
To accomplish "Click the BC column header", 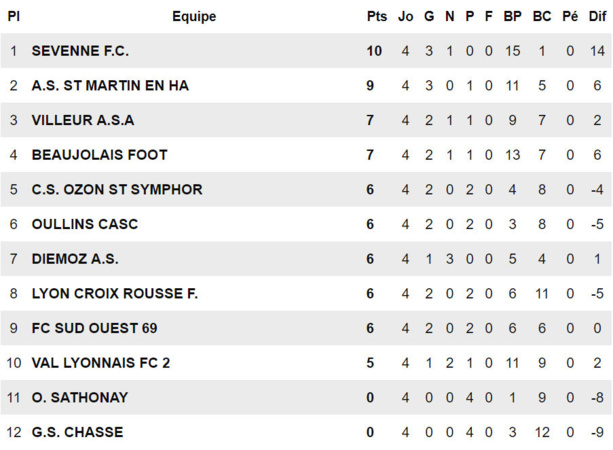I will pos(542,16).
